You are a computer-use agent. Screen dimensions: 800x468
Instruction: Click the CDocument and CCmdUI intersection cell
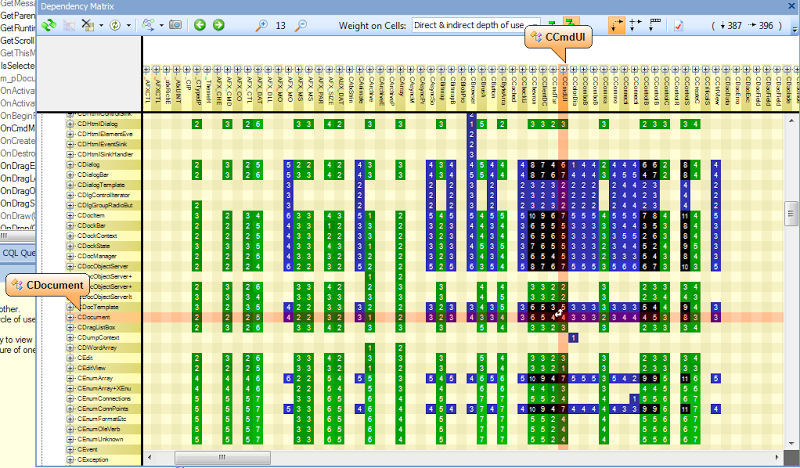point(563,317)
